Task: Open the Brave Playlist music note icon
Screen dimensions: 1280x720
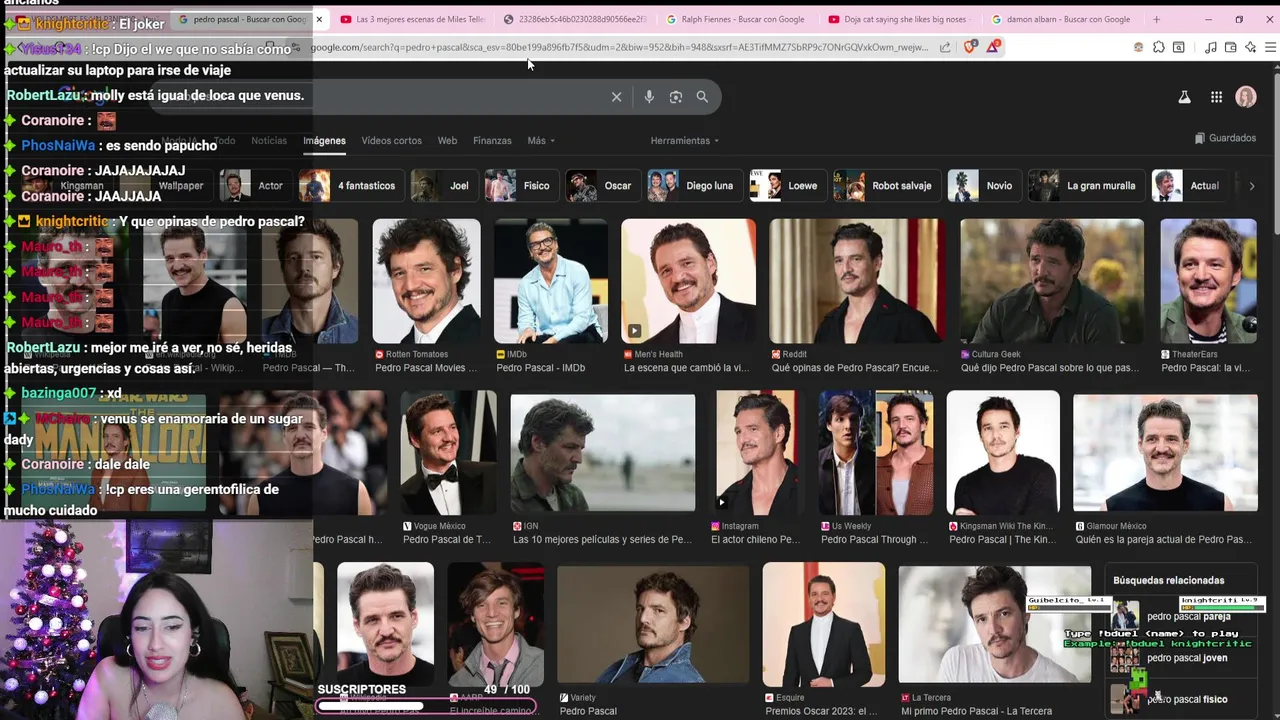Action: (x=1211, y=47)
